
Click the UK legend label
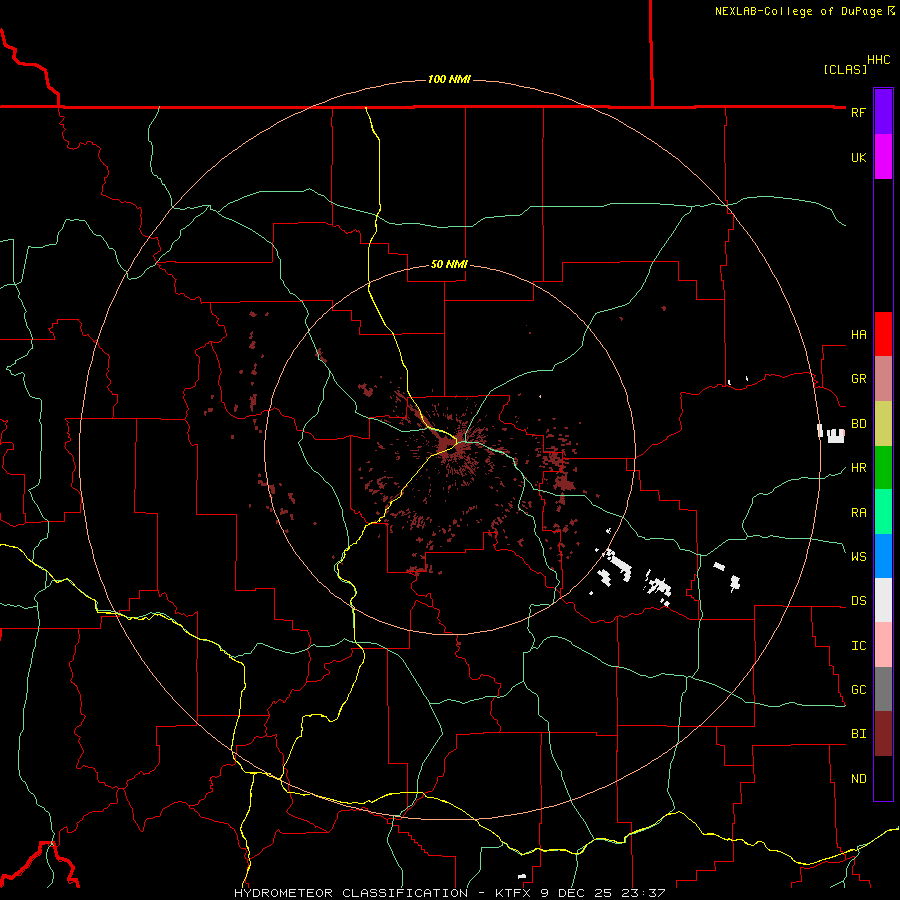(858, 157)
